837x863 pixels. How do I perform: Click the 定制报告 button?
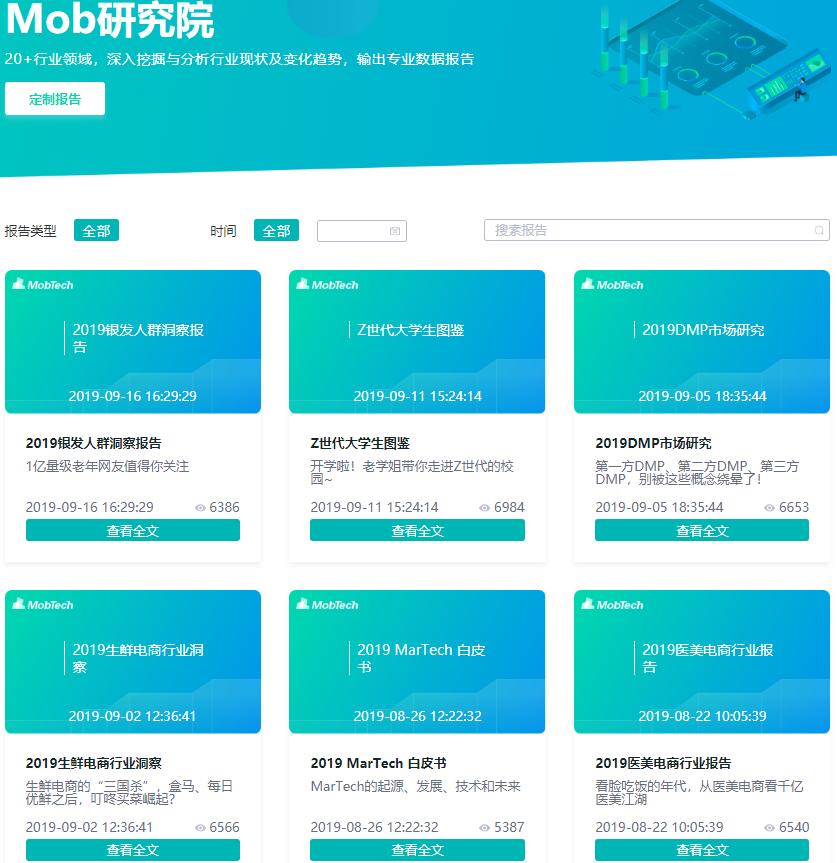click(x=55, y=99)
